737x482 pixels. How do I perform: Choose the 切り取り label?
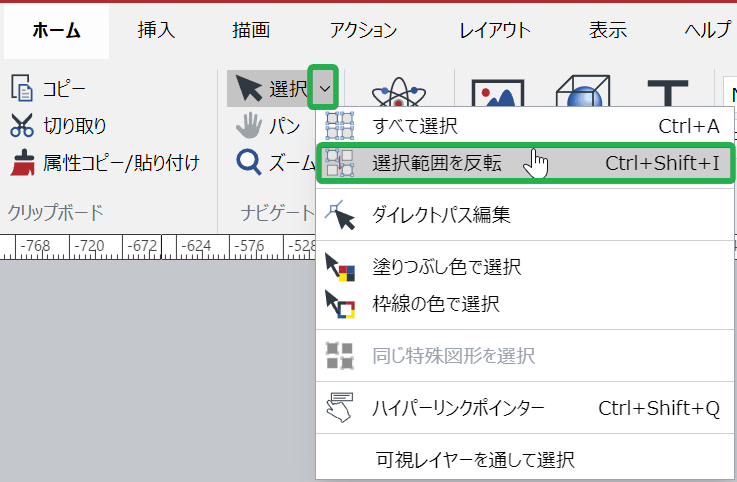tap(75, 126)
